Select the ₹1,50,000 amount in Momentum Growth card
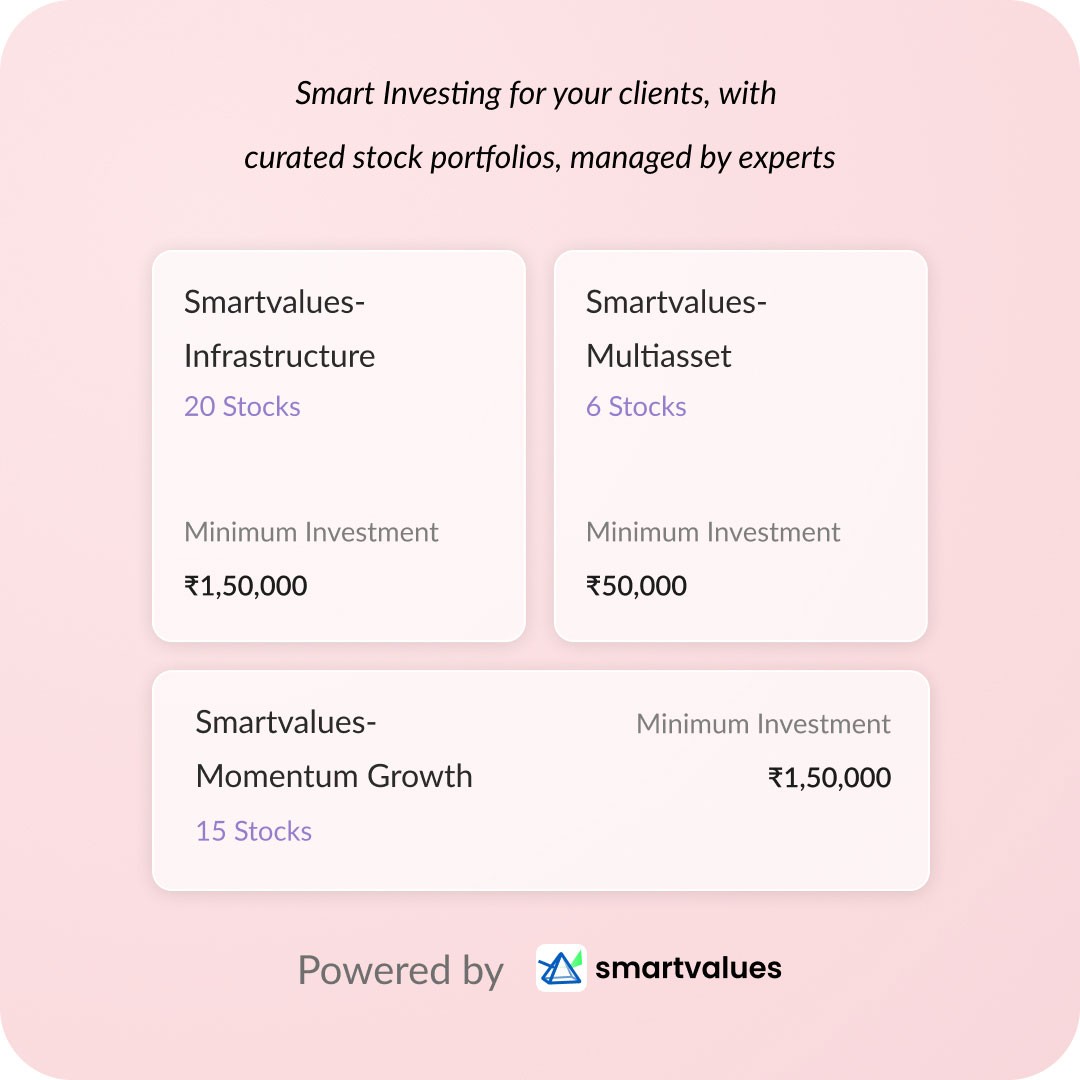This screenshot has height=1080, width=1080. (829, 778)
